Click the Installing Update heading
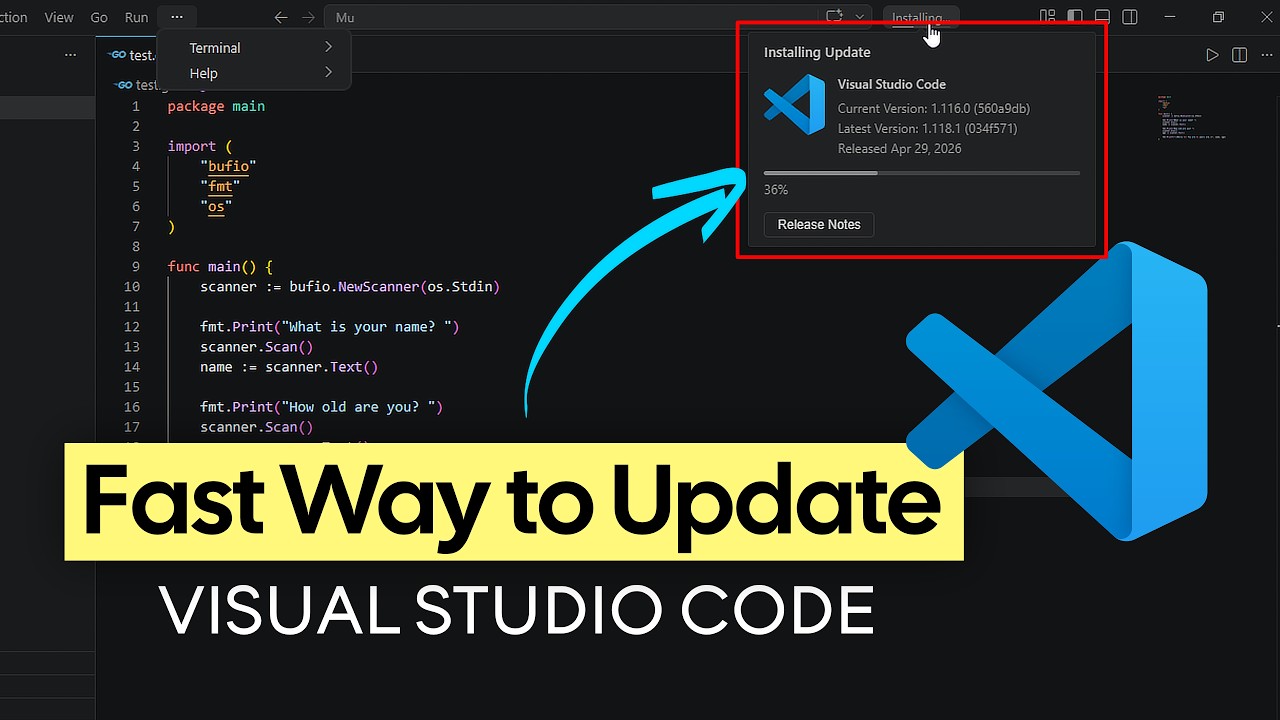1280x720 pixels. click(817, 52)
